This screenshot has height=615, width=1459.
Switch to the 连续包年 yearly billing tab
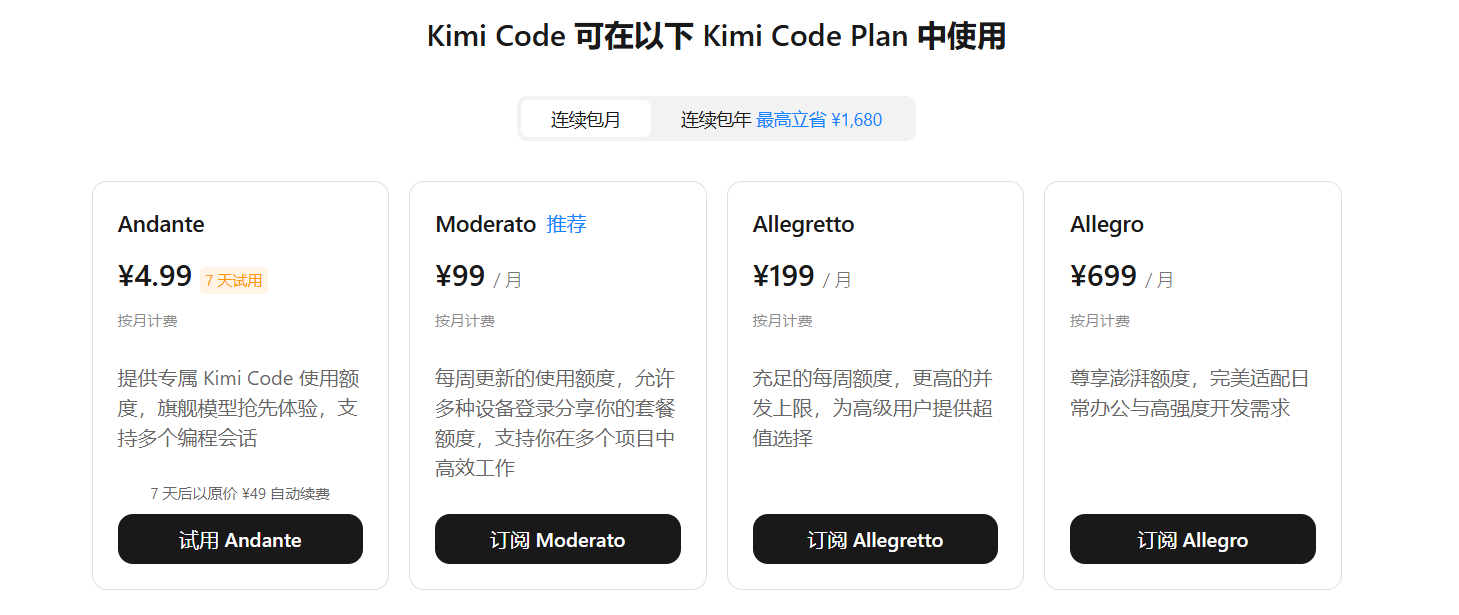[x=716, y=120]
